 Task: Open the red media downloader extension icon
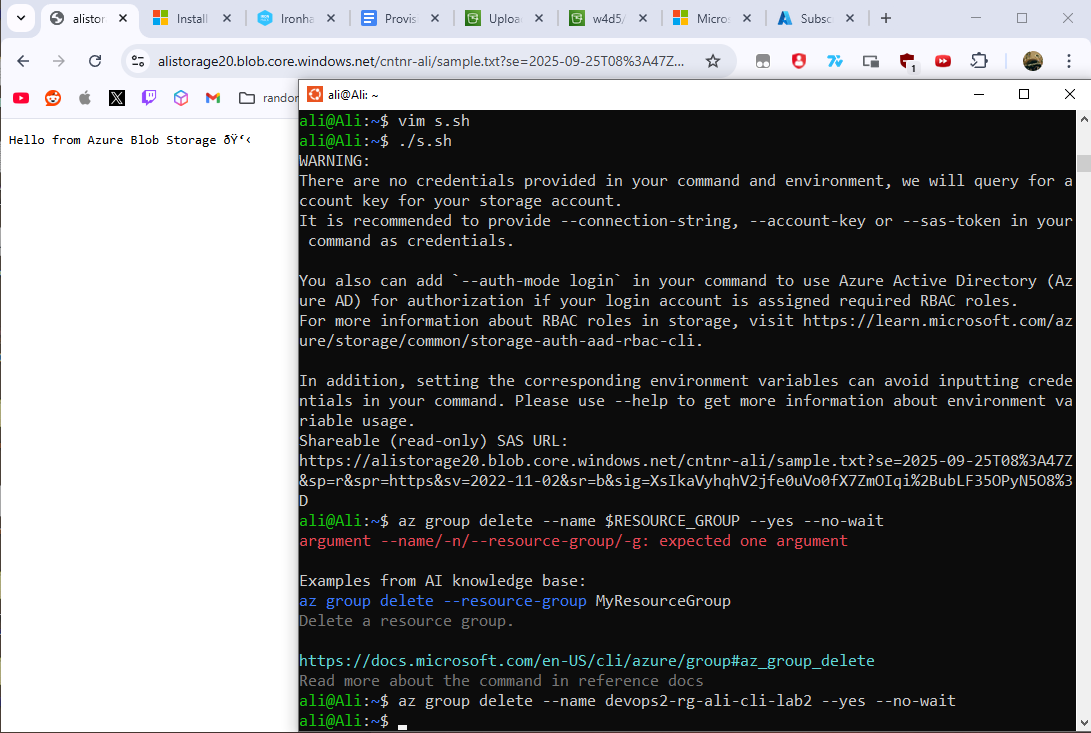(x=944, y=60)
